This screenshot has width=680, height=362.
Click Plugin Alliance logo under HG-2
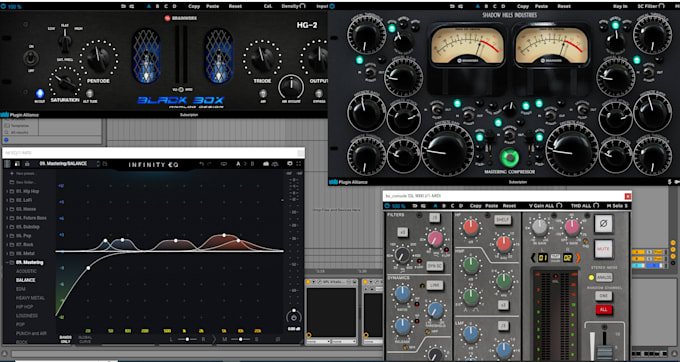pos(20,115)
